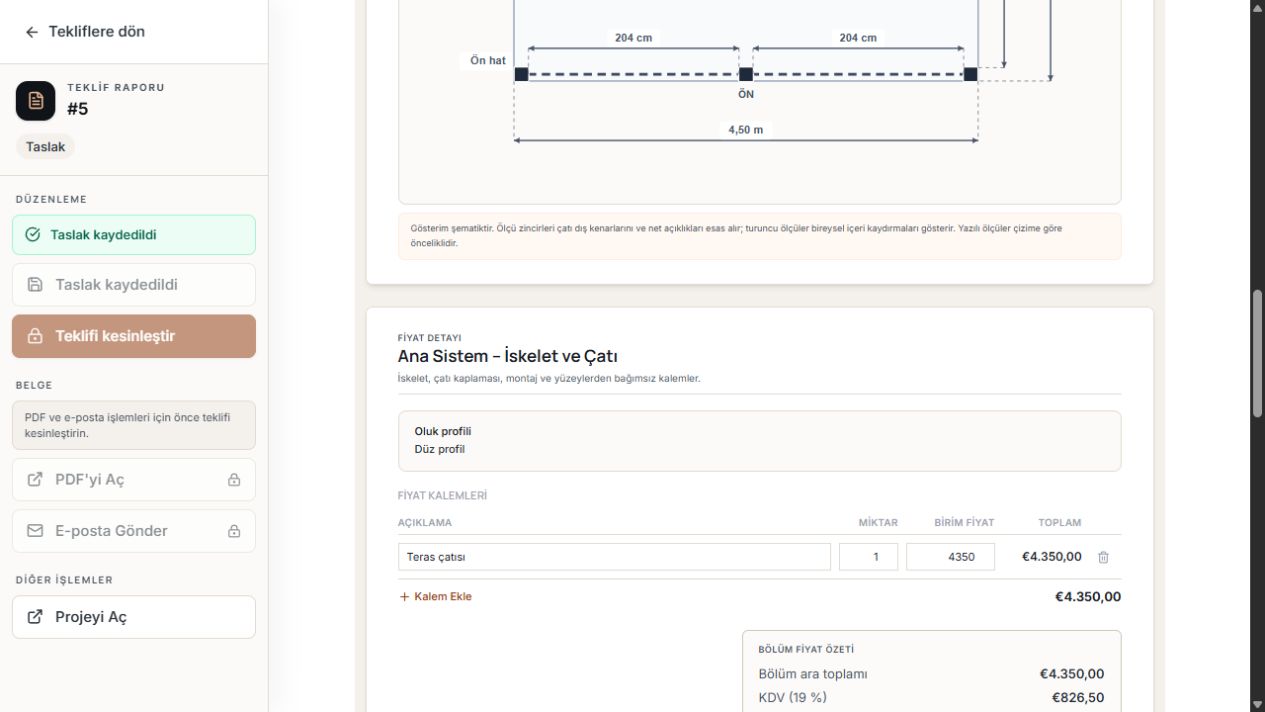Click the green Taslak kaydedildi status banner

tap(134, 235)
